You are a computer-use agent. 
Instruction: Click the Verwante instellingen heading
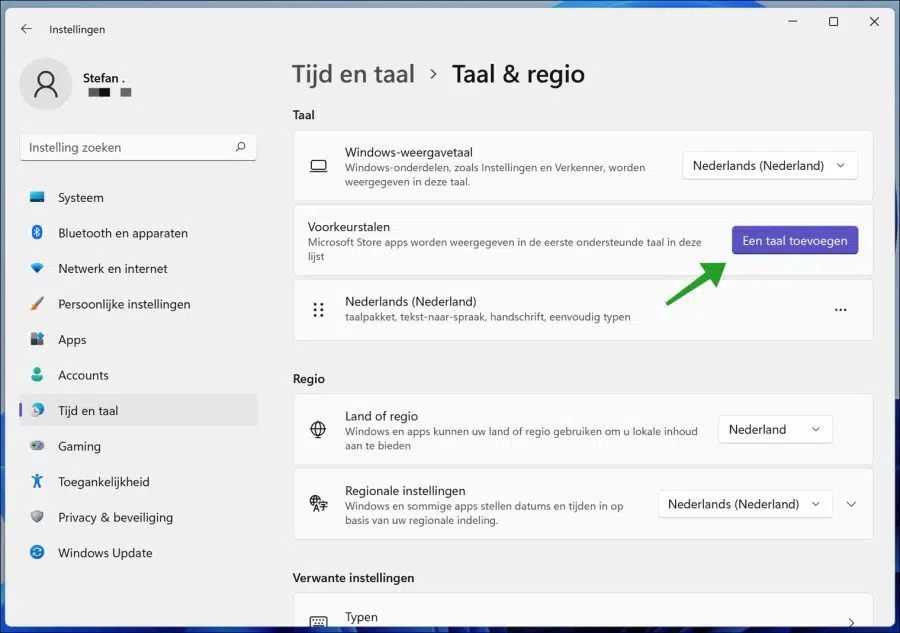tap(353, 578)
